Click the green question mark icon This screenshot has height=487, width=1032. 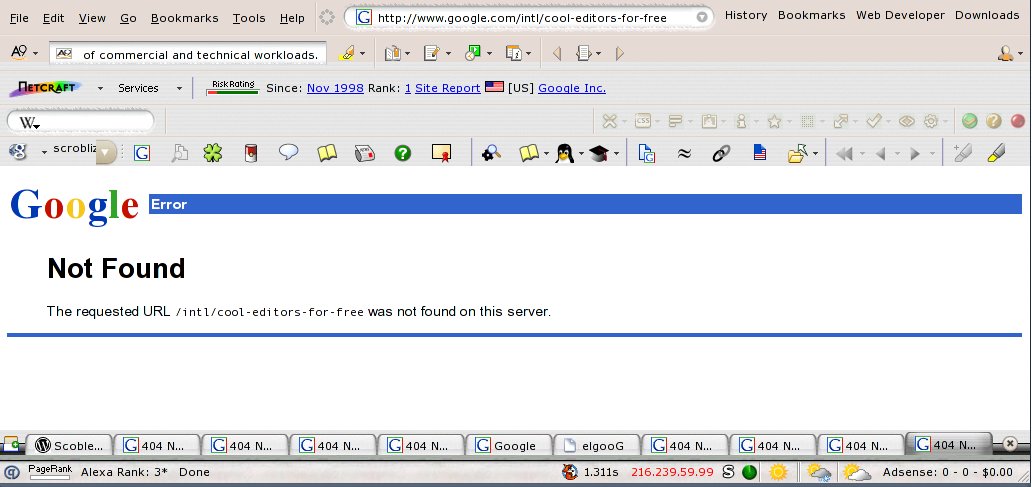tap(402, 153)
